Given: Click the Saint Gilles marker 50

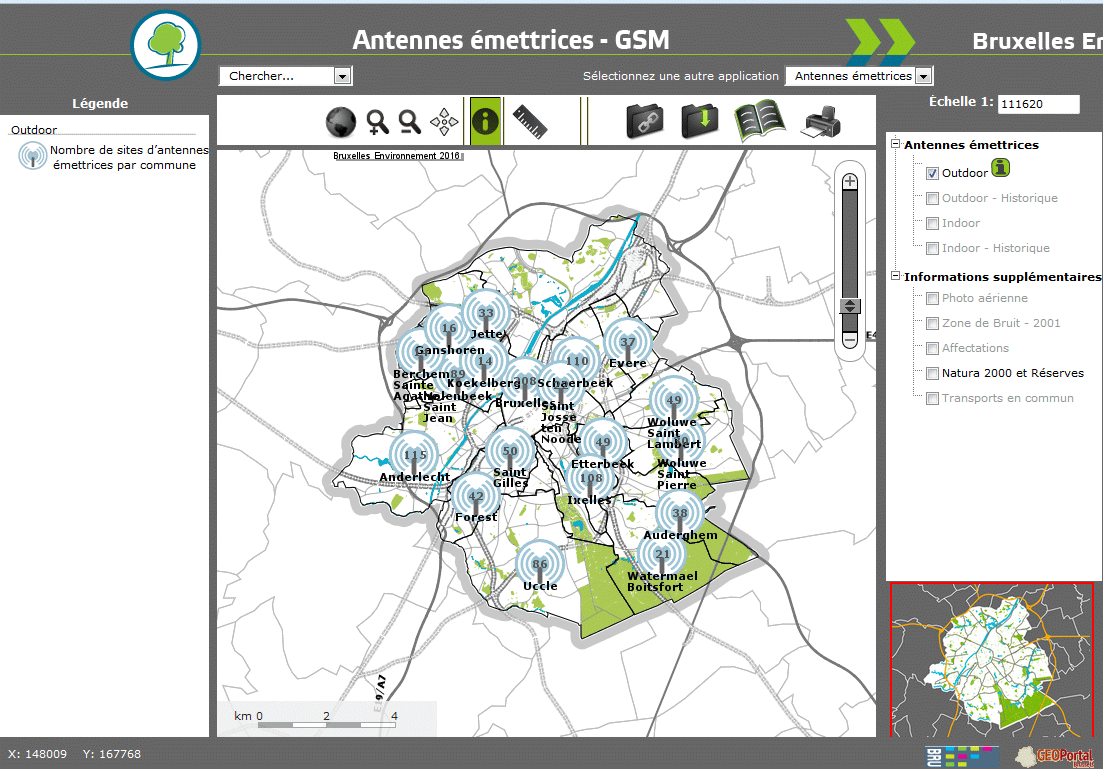Looking at the screenshot, I should pyautogui.click(x=510, y=452).
